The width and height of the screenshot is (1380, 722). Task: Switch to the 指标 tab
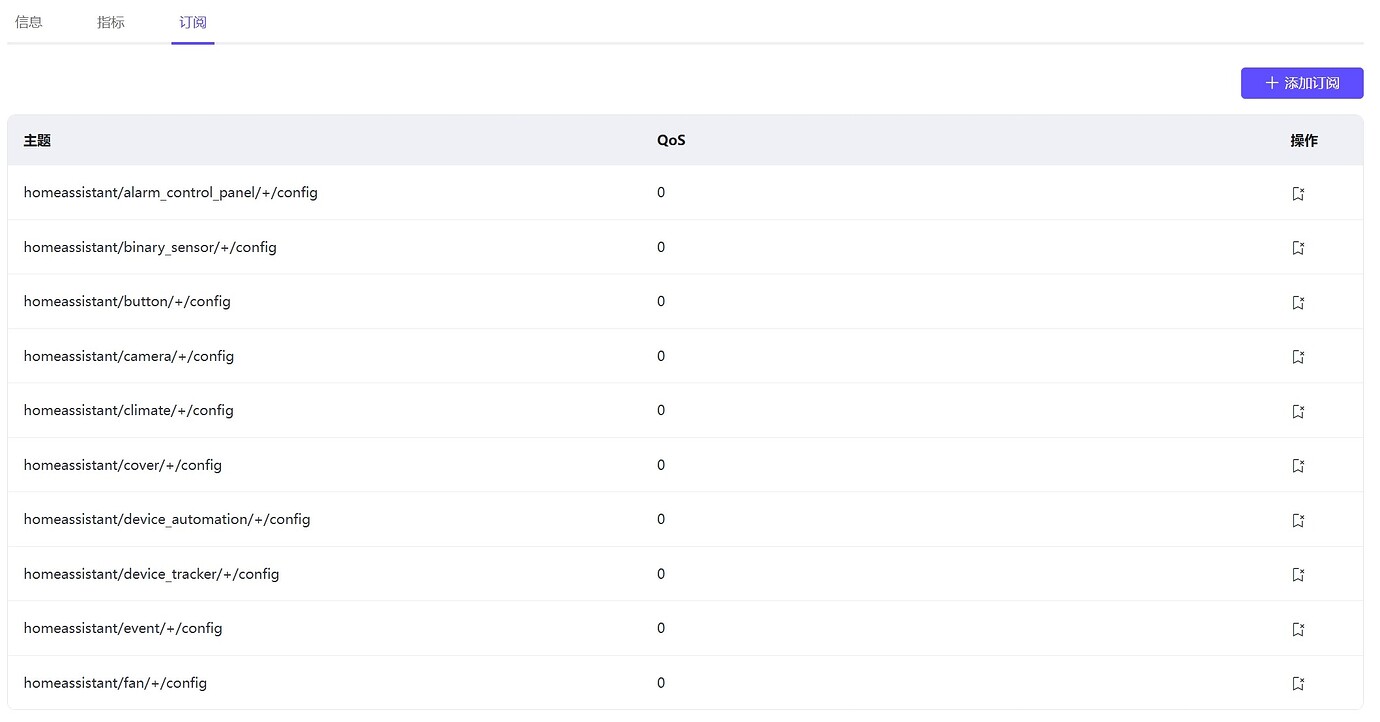[110, 22]
